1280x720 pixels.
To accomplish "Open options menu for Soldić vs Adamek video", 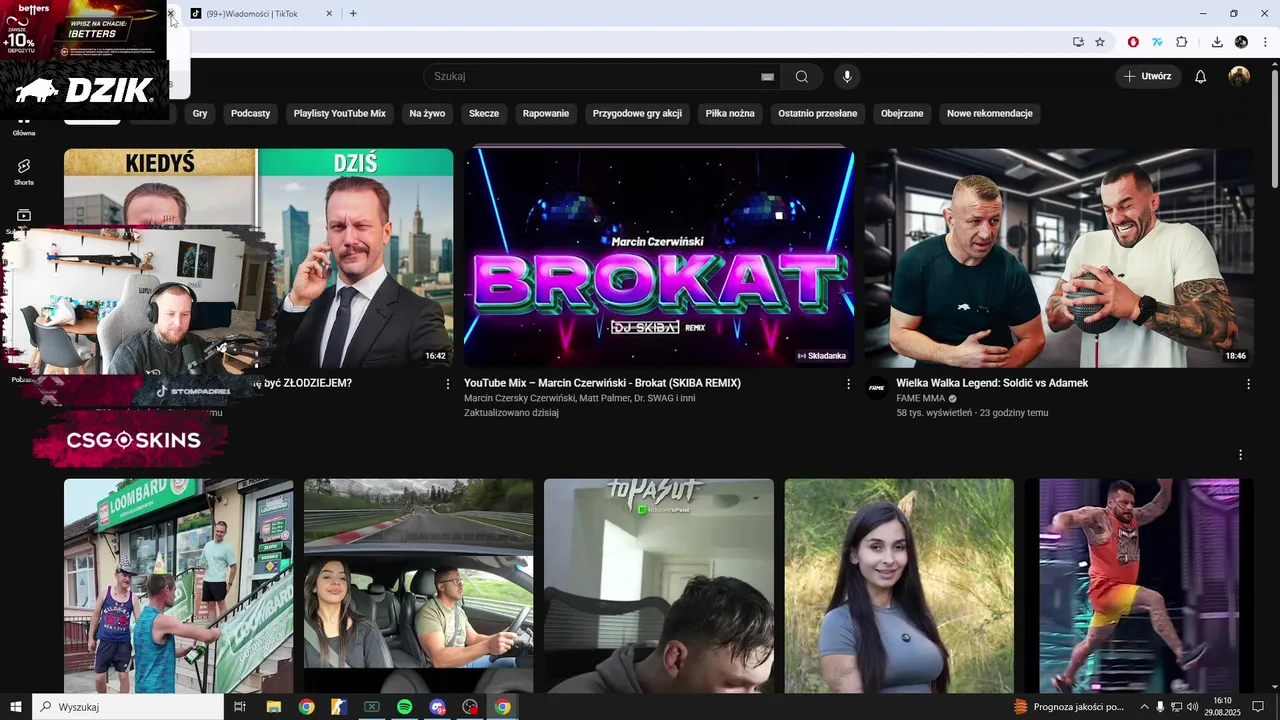I will (1248, 384).
